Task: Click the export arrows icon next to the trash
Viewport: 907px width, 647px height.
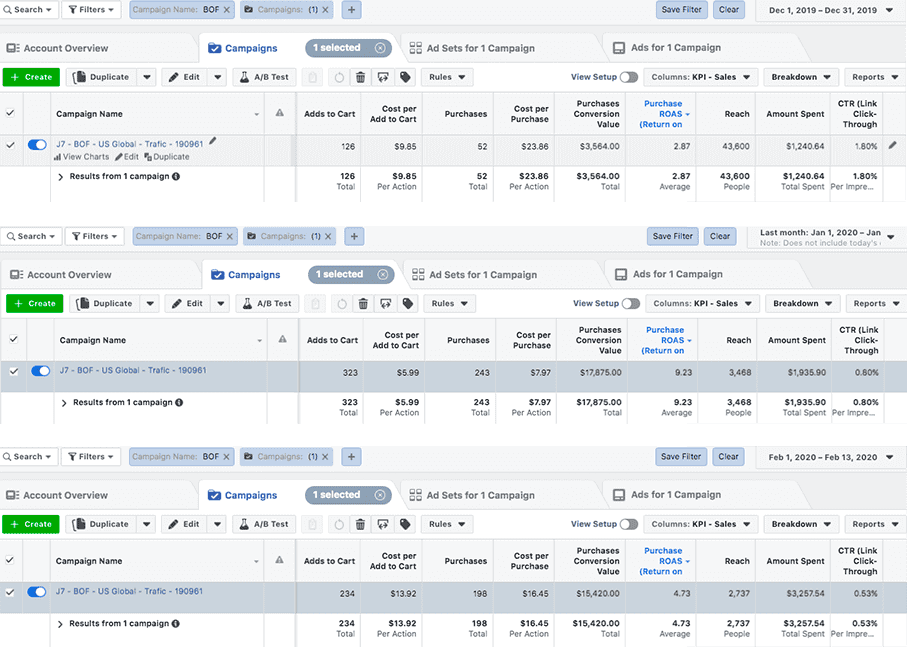Action: coord(383,77)
